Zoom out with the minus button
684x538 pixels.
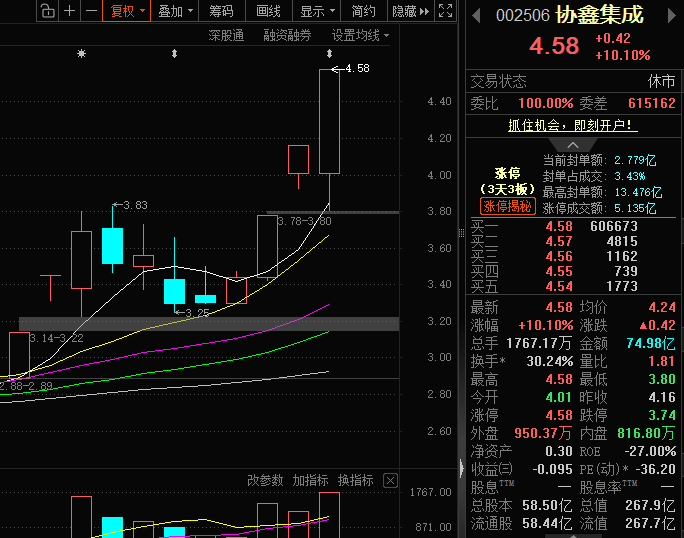click(91, 11)
